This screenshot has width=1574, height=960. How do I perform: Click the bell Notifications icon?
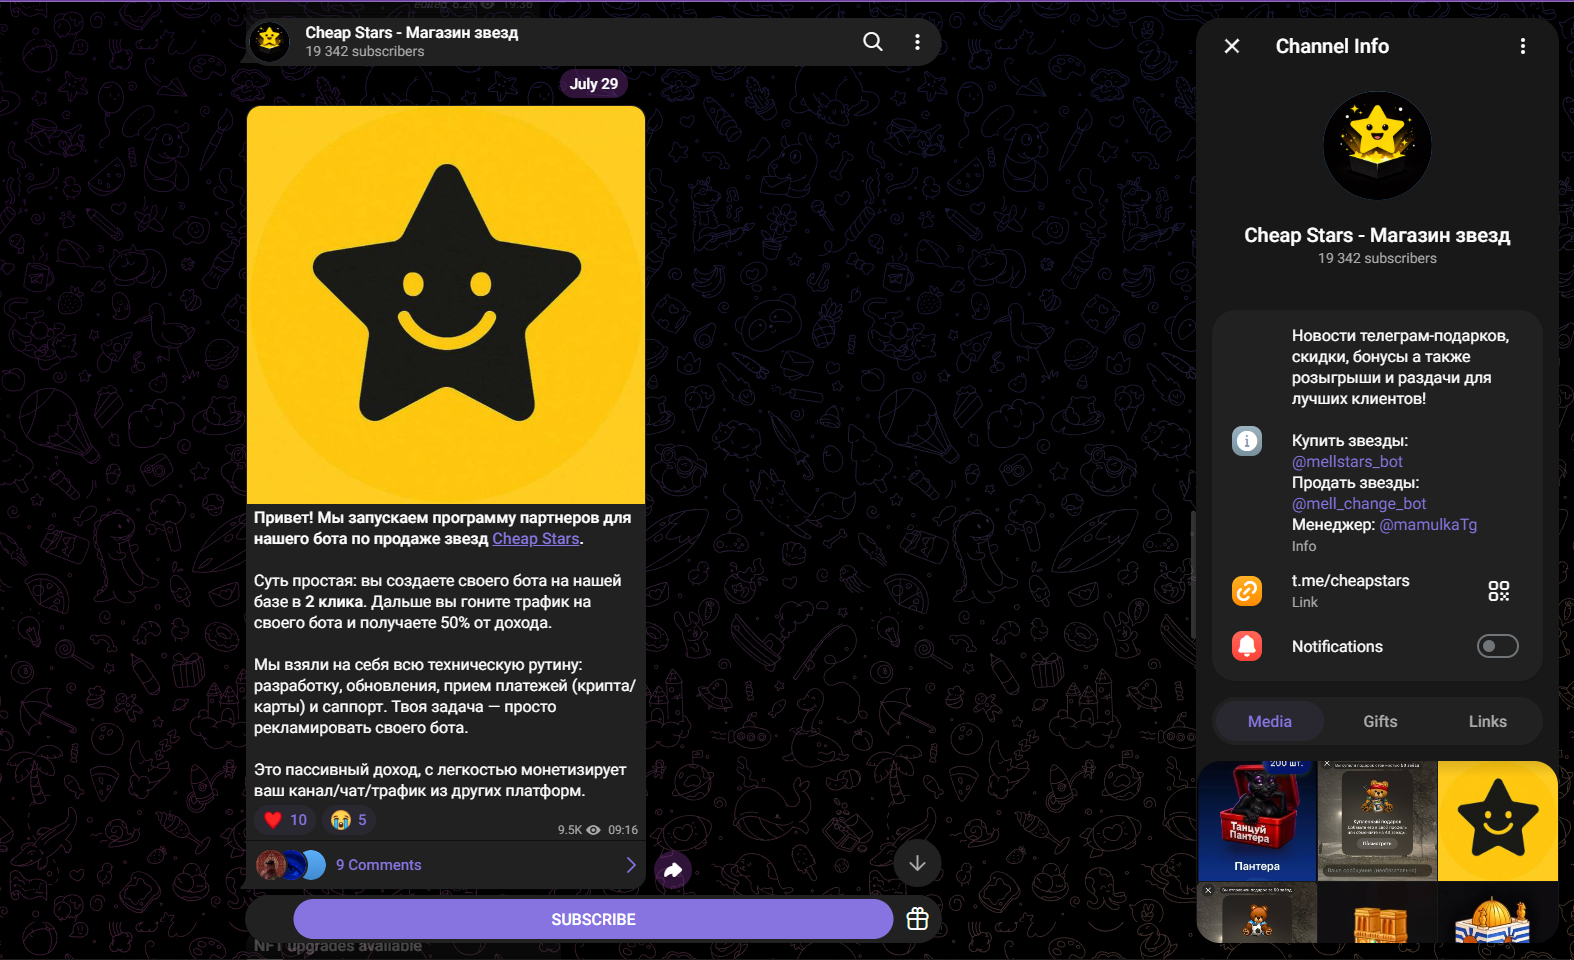pos(1247,646)
